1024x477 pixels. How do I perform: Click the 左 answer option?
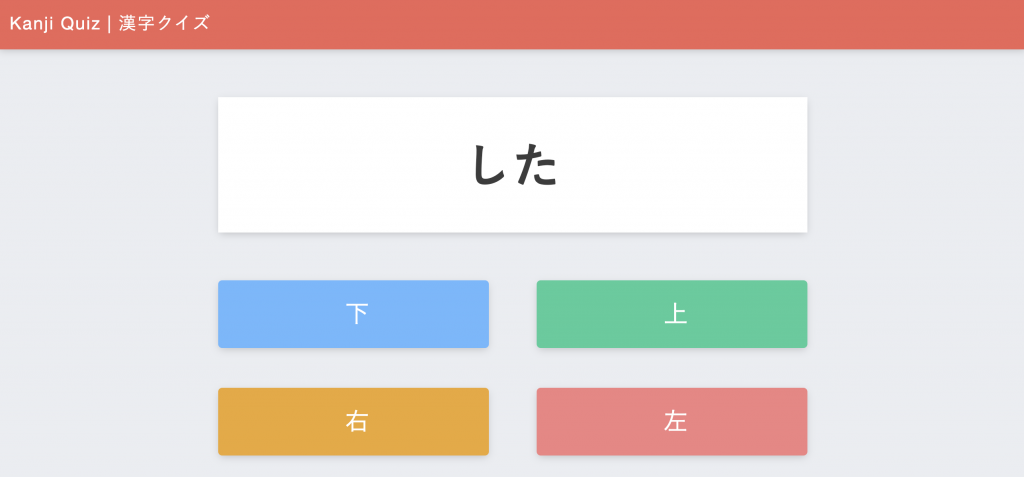click(x=671, y=421)
